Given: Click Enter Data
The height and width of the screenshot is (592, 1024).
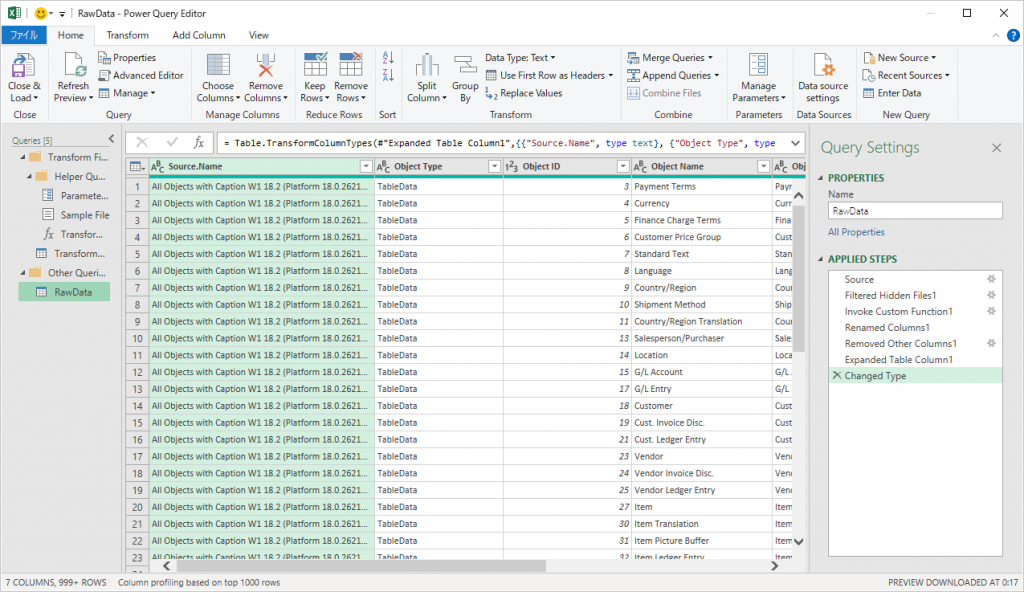Looking at the screenshot, I should point(892,93).
